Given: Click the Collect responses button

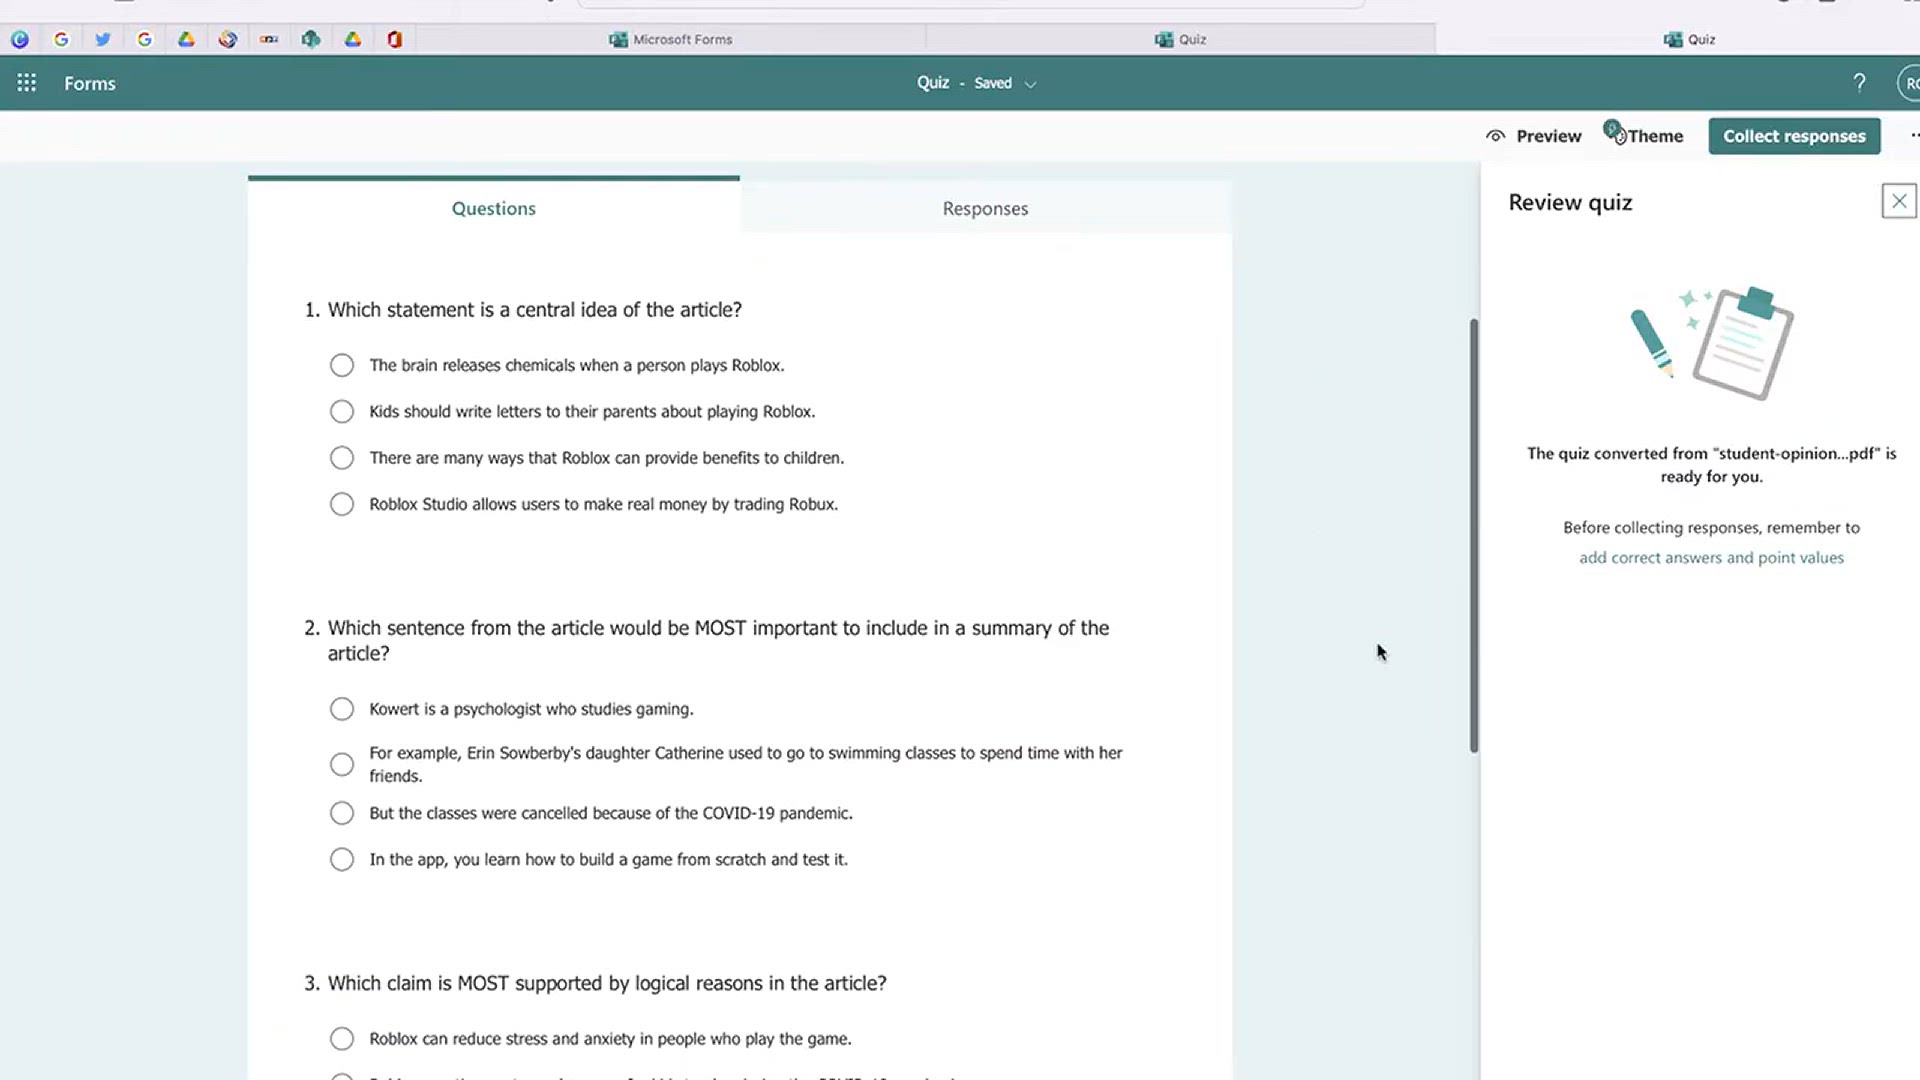Looking at the screenshot, I should pos(1794,136).
